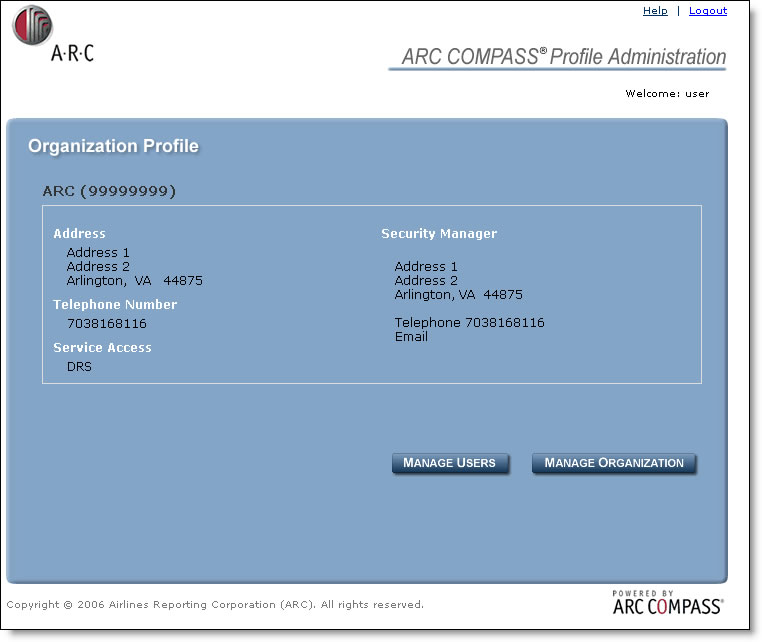
Task: Click the Security Manager Email line
Action: tap(411, 337)
